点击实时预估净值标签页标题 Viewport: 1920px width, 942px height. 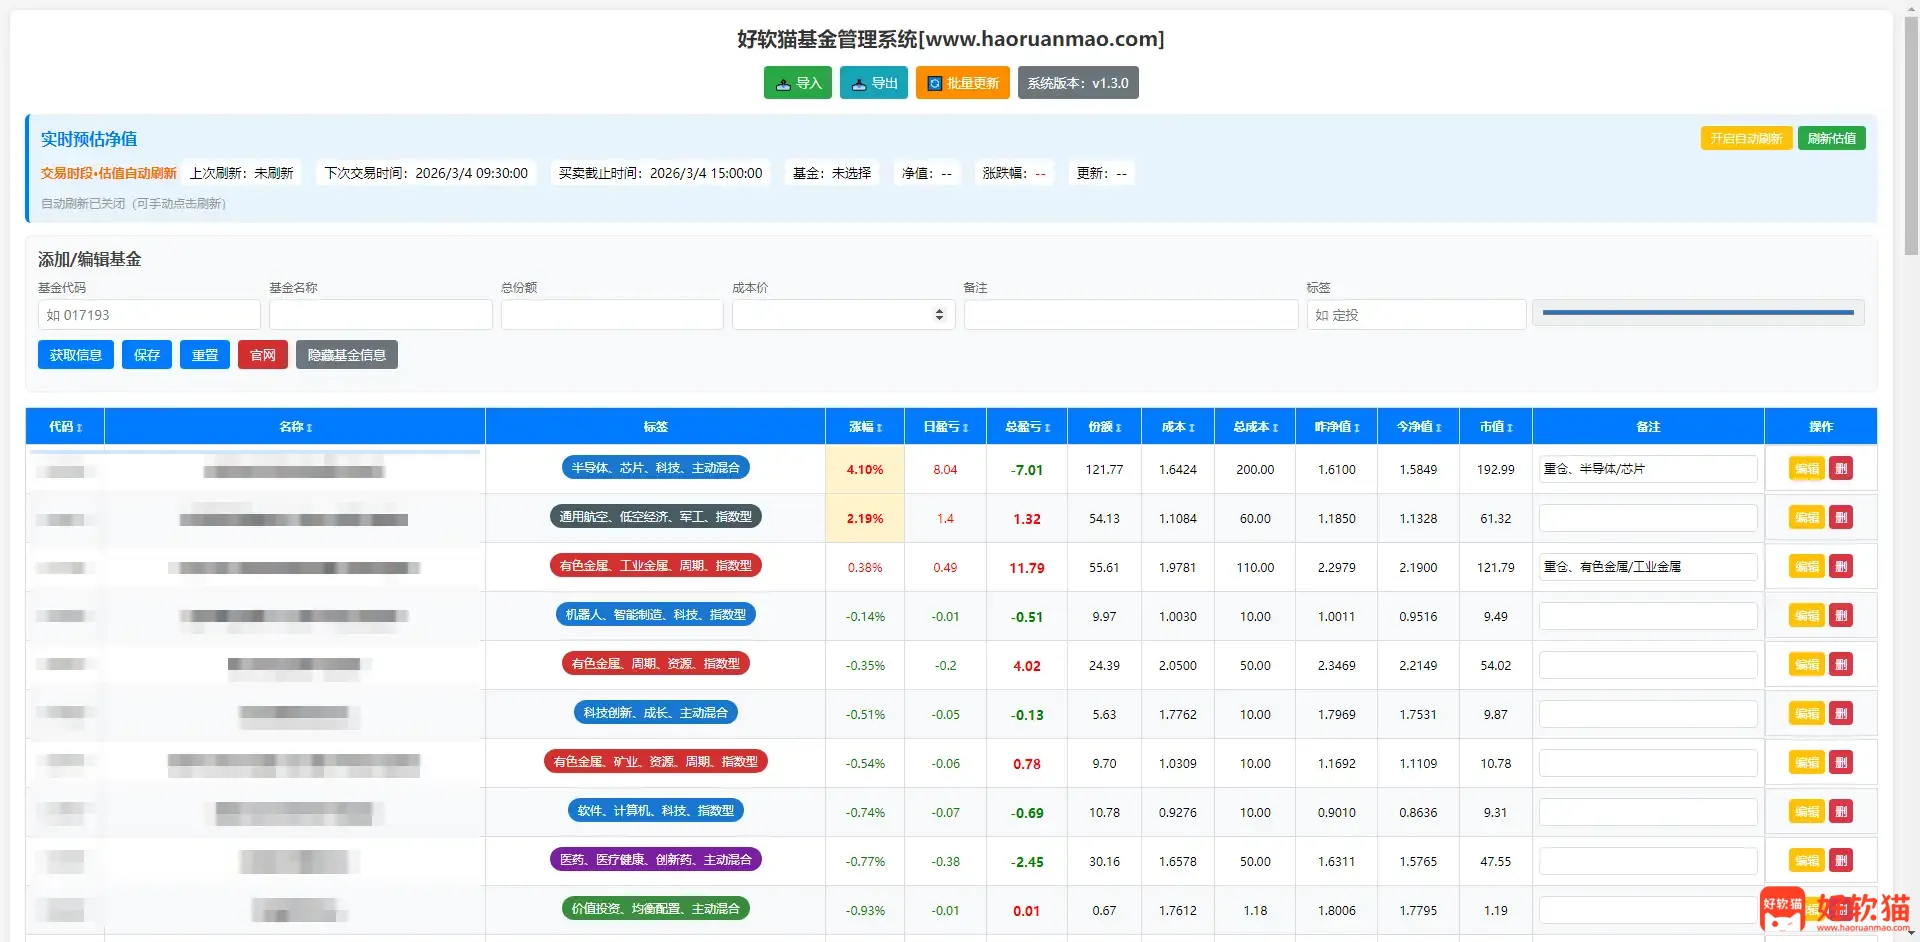click(89, 138)
